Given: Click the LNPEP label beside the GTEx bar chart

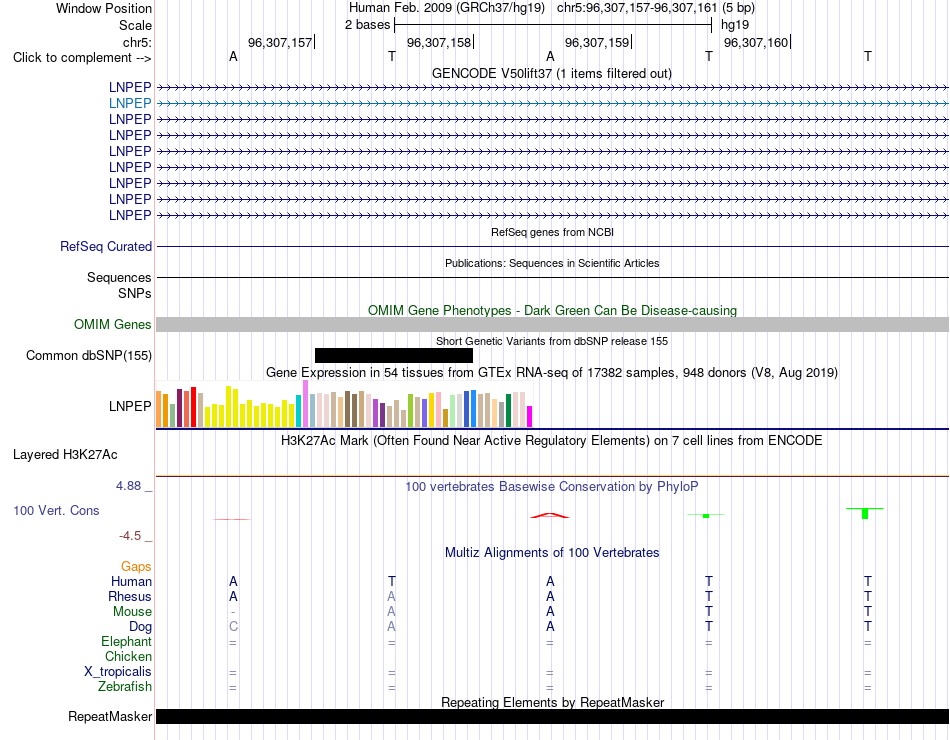Looking at the screenshot, I should point(130,406).
